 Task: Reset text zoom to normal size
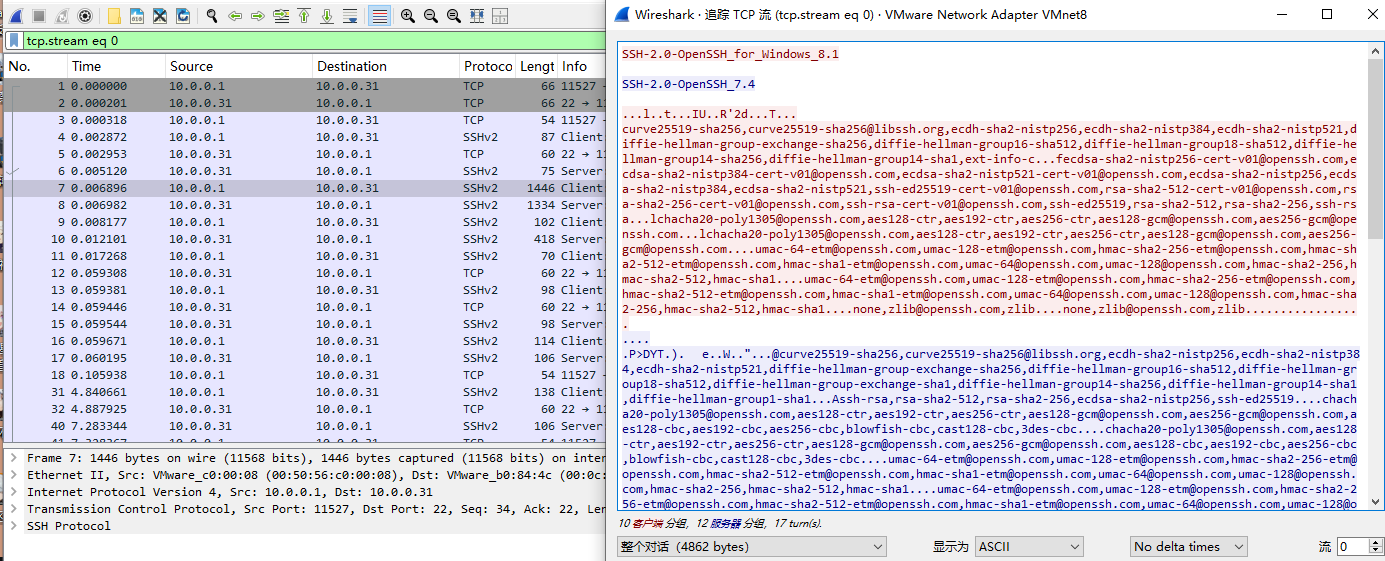(454, 16)
